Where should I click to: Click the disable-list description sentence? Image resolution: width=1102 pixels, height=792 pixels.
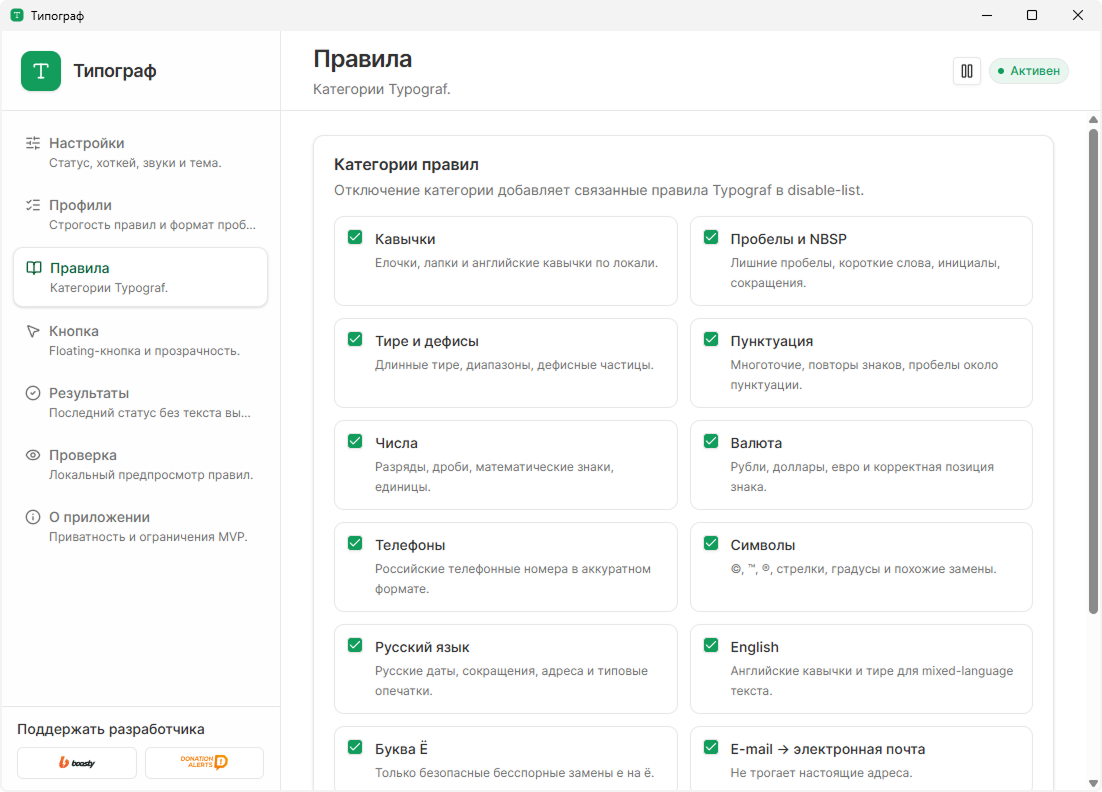tap(599, 190)
